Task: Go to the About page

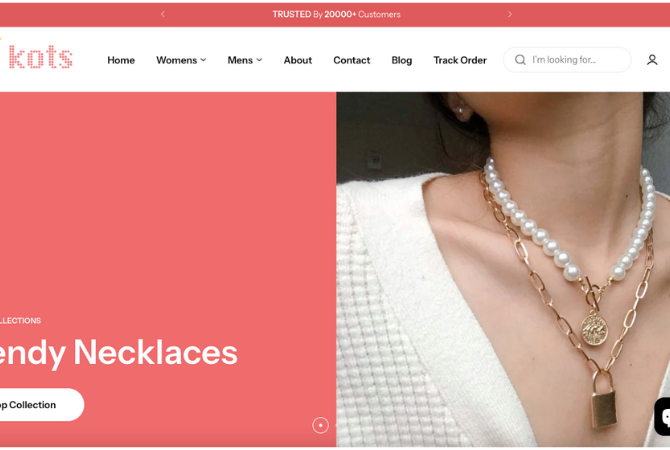Action: pos(298,60)
